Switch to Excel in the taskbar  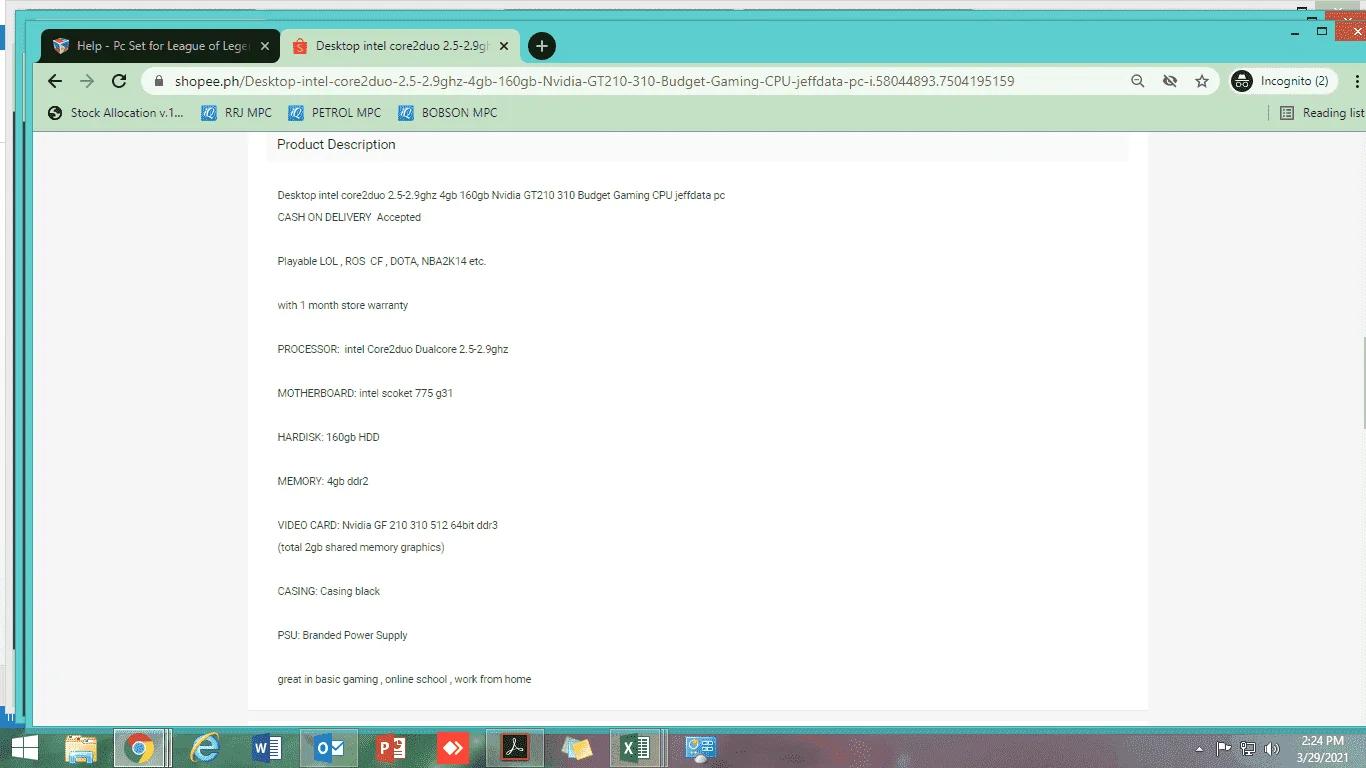(635, 748)
